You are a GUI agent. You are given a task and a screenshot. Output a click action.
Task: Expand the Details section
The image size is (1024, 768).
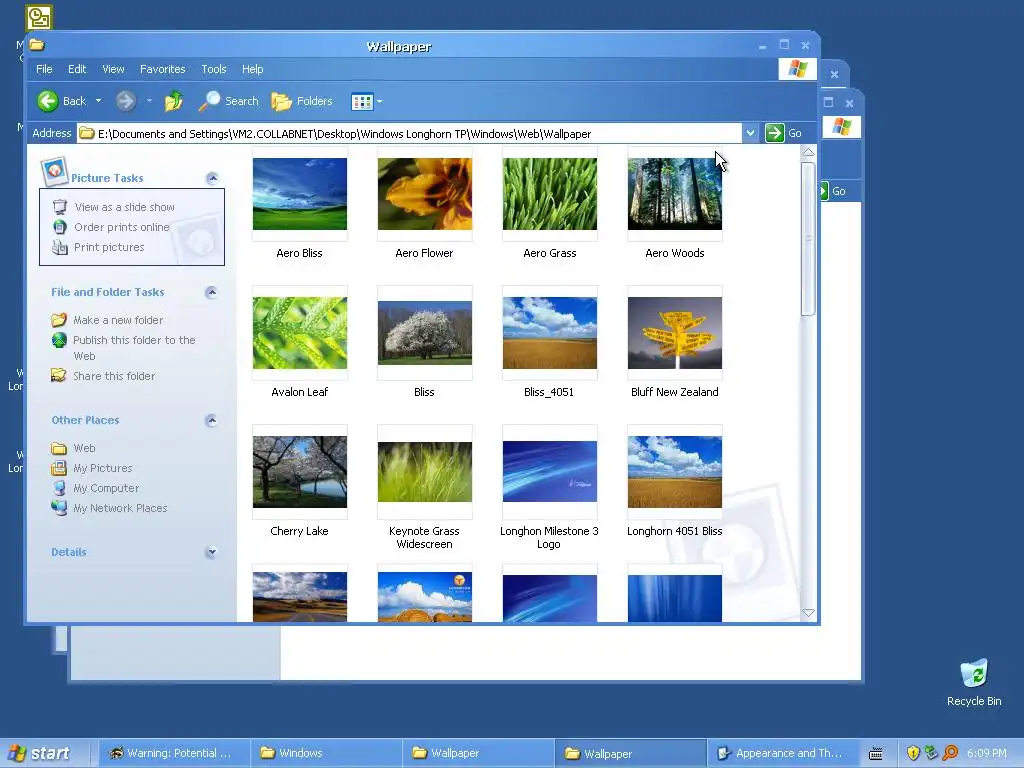click(211, 552)
